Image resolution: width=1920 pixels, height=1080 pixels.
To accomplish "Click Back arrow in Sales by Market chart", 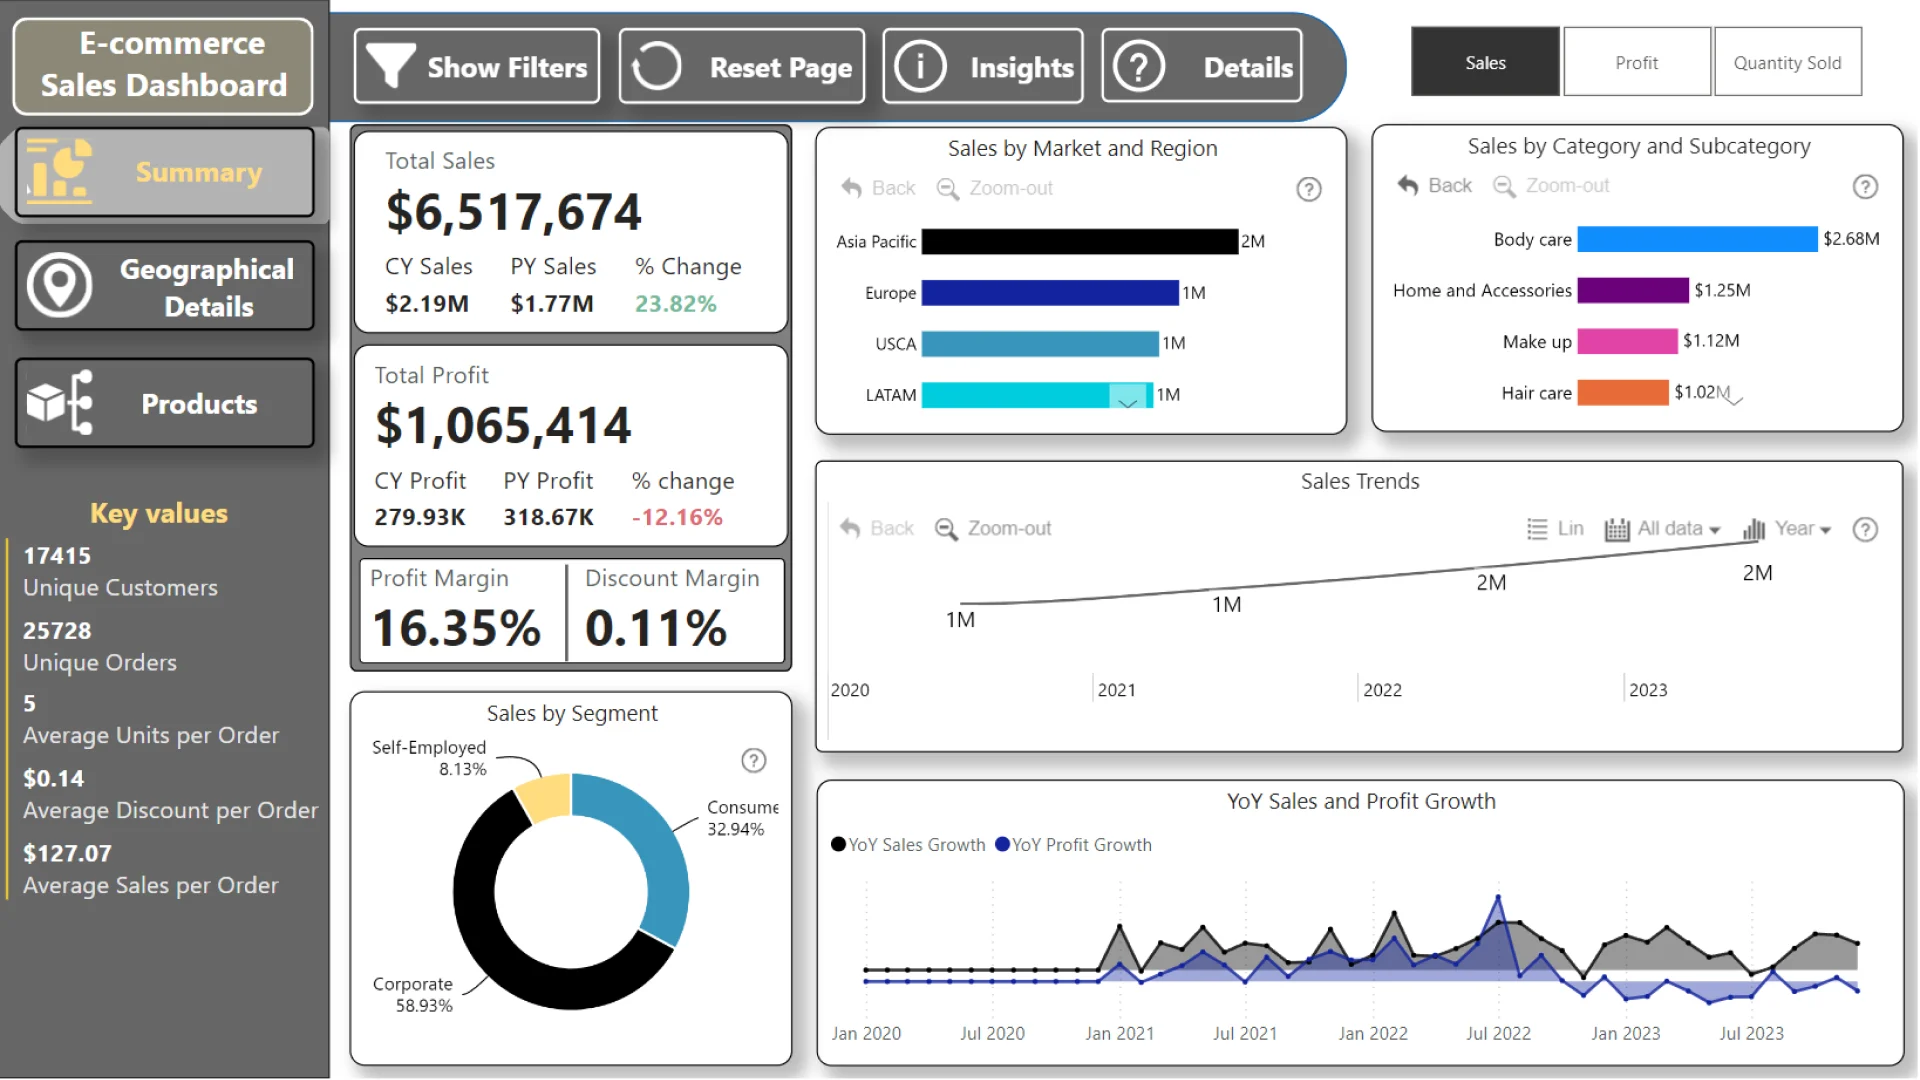I will click(x=851, y=188).
